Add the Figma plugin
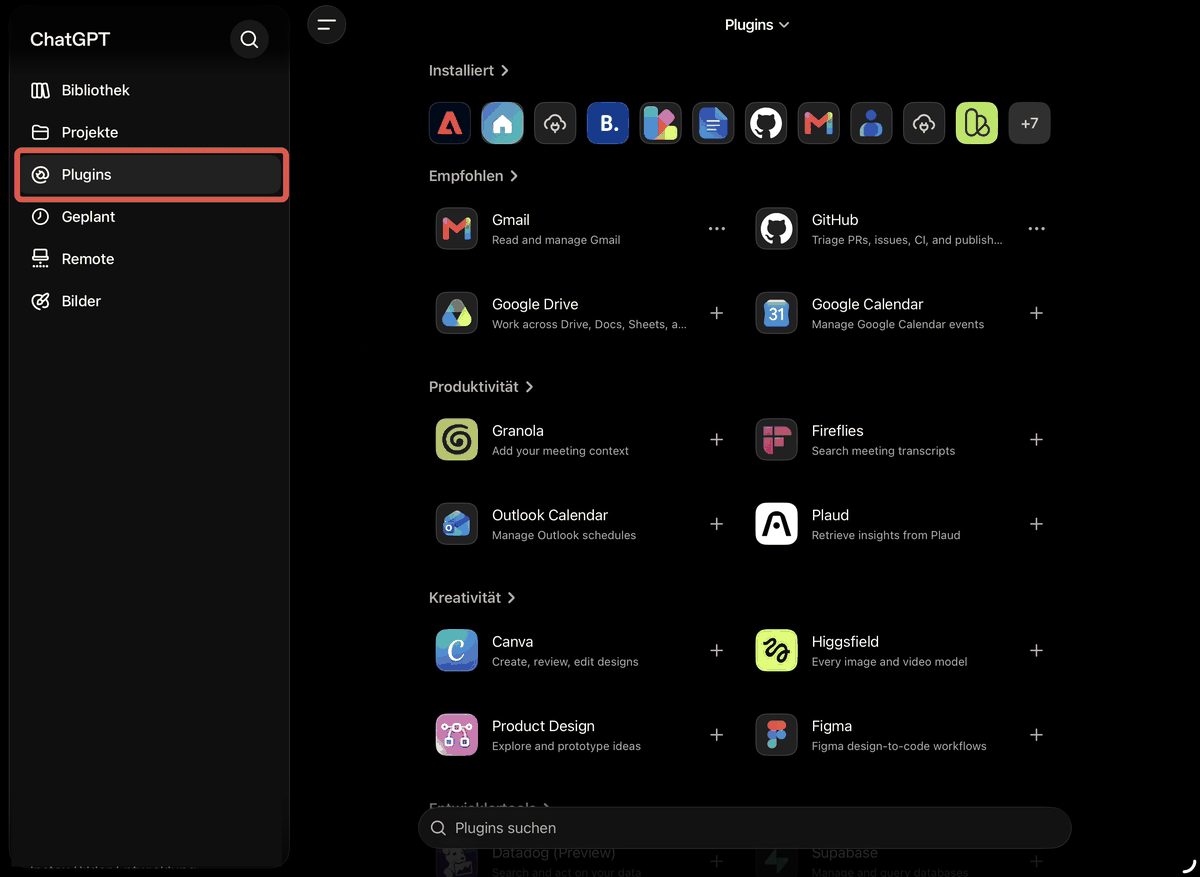This screenshot has width=1200, height=877. 1036,735
